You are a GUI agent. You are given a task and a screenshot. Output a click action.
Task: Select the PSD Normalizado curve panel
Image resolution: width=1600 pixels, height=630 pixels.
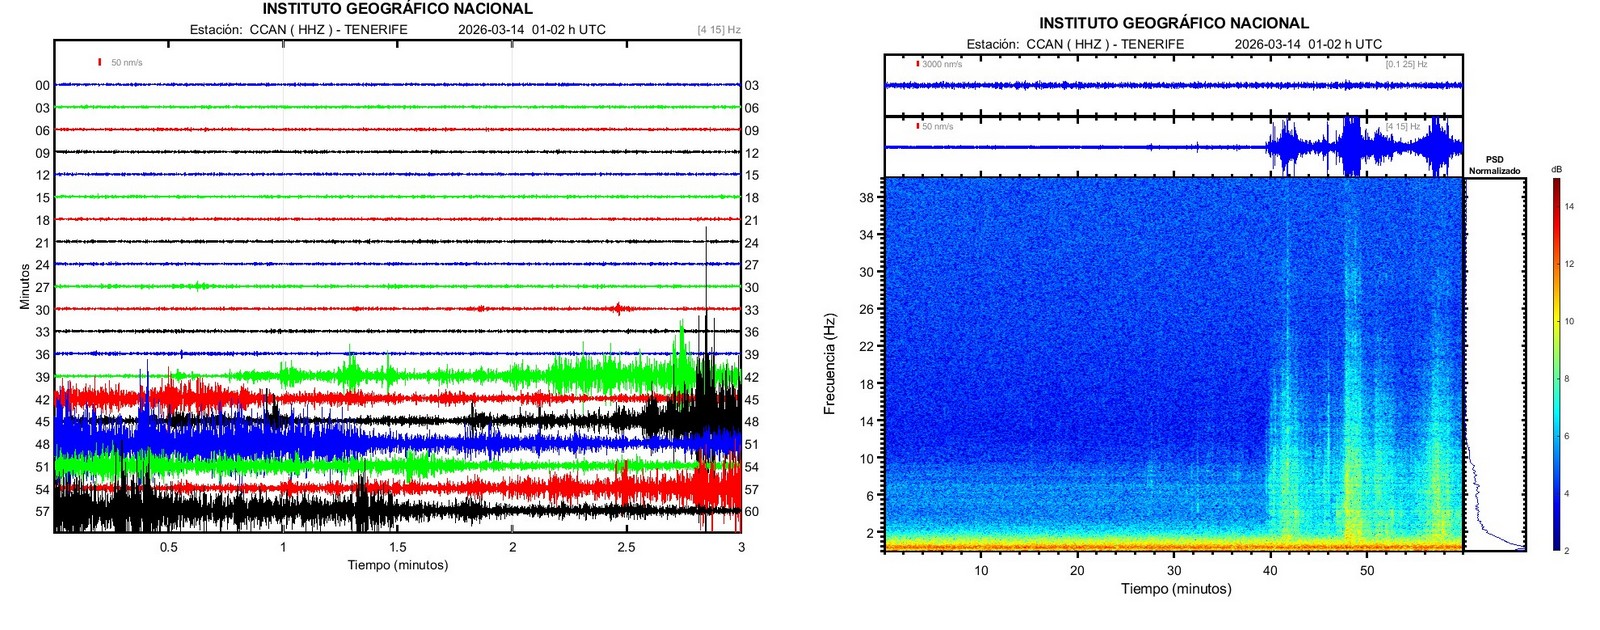pyautogui.click(x=1495, y=365)
